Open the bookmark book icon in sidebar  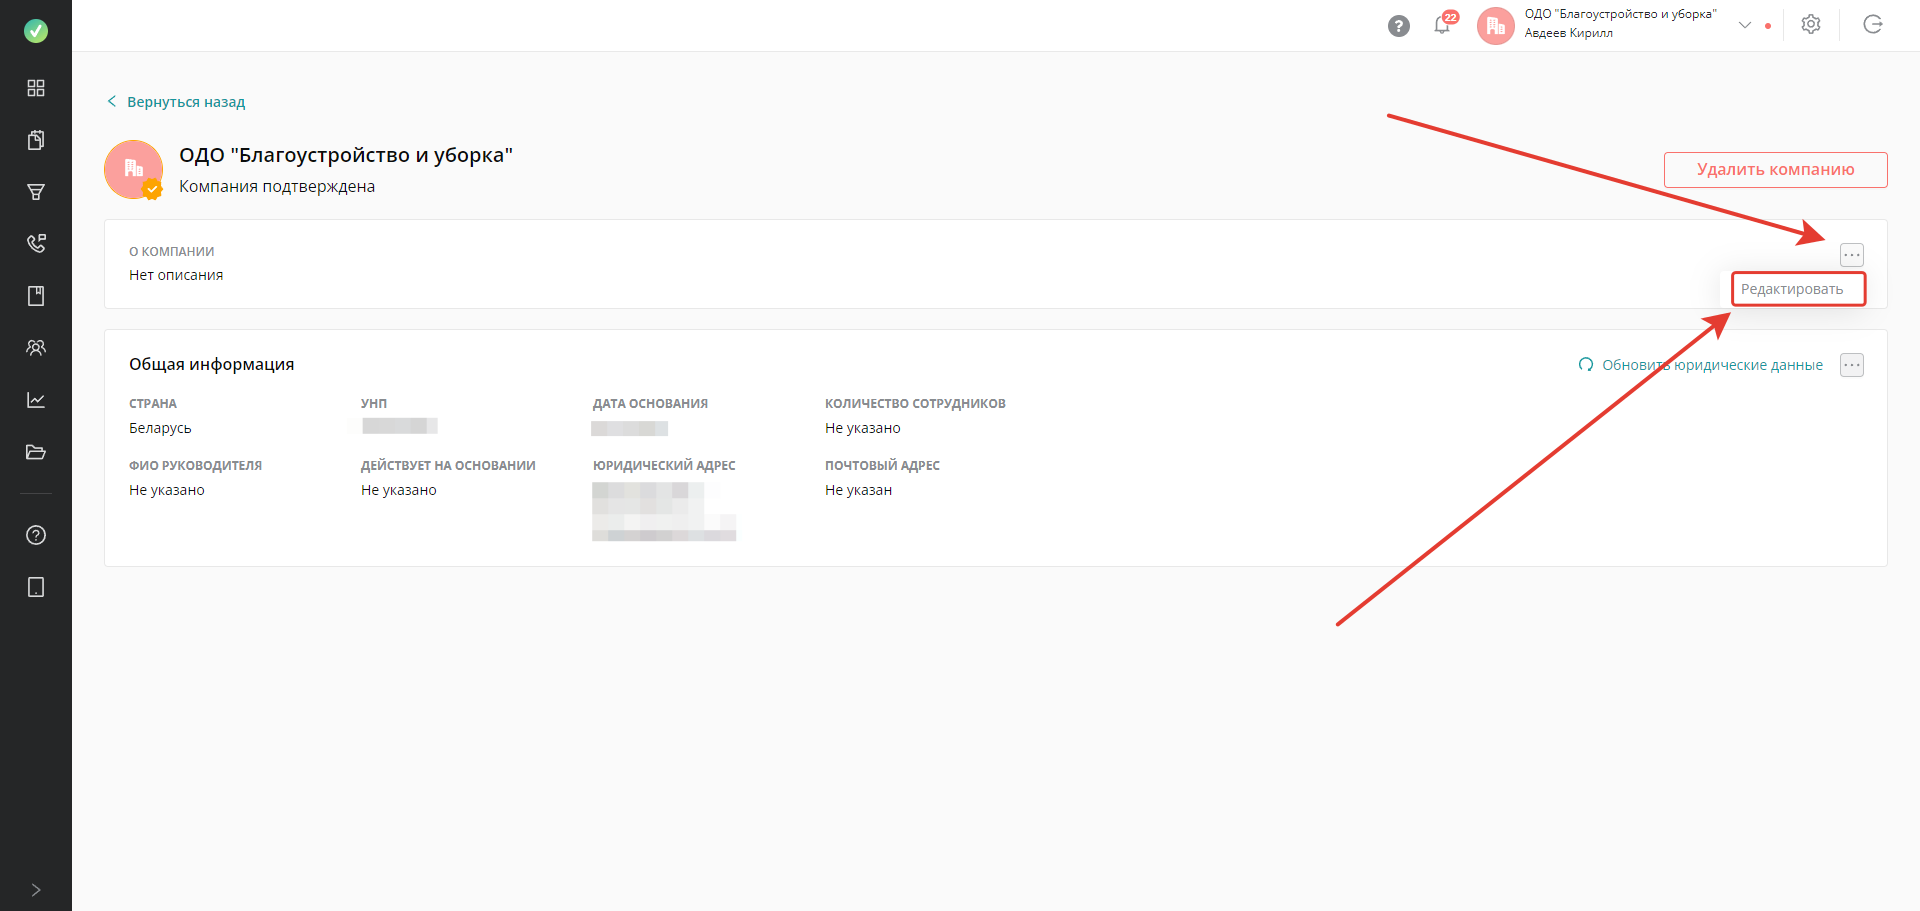pos(36,296)
